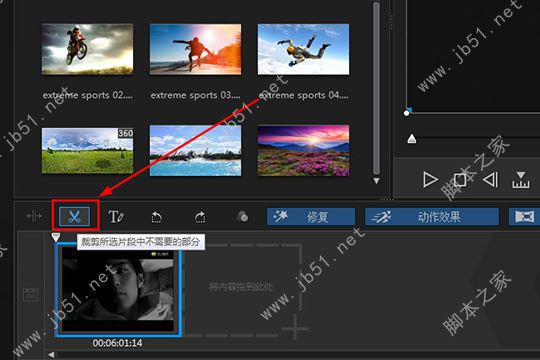Click the 动作效果 action effects button
This screenshot has height=360, width=540.
(x=432, y=217)
